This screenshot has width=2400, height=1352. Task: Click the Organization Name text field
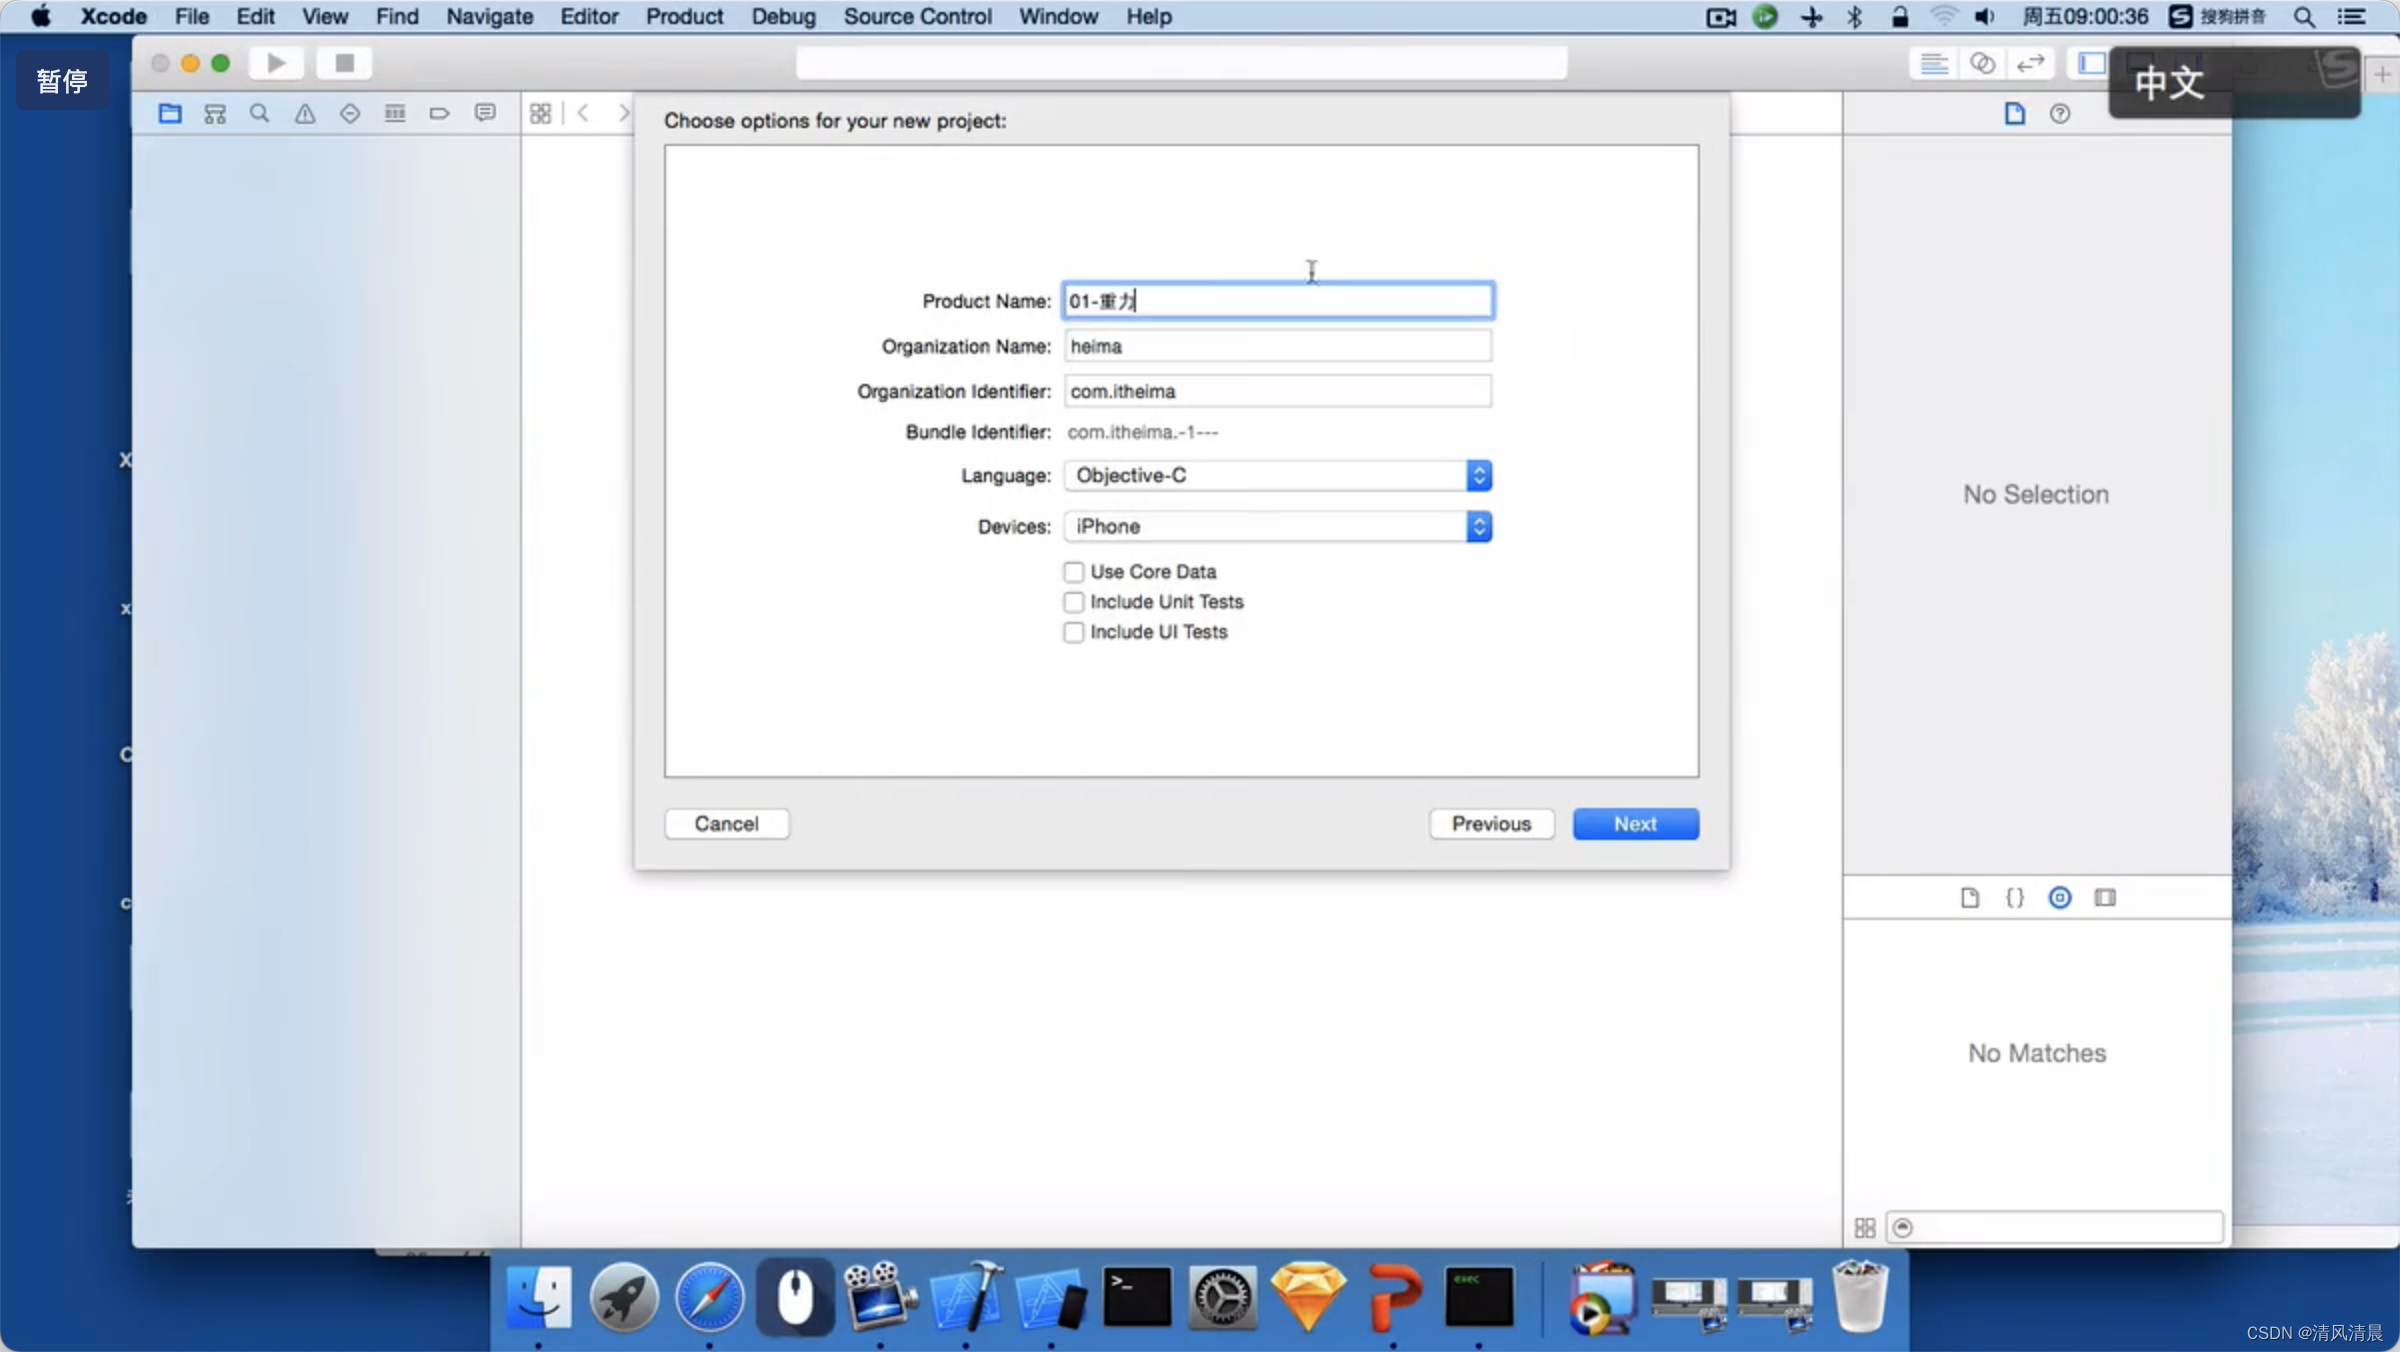pyautogui.click(x=1277, y=346)
